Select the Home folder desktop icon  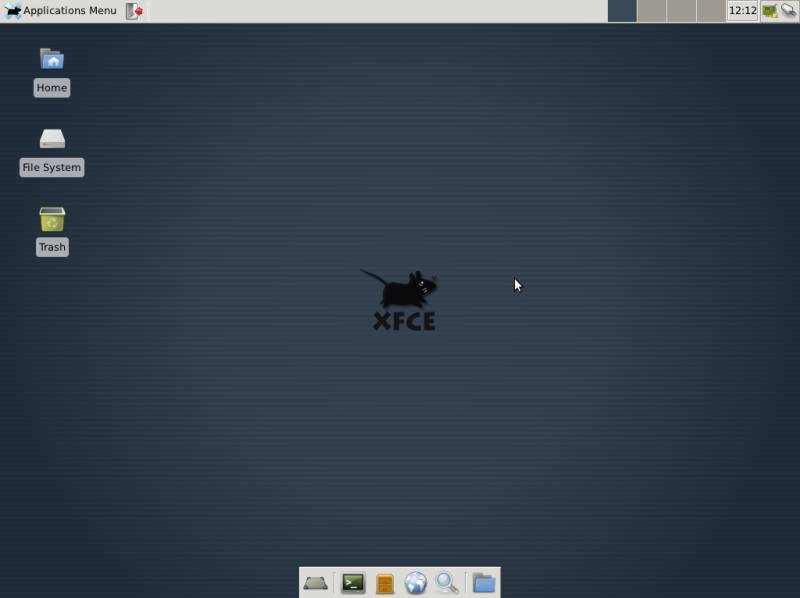point(51,59)
